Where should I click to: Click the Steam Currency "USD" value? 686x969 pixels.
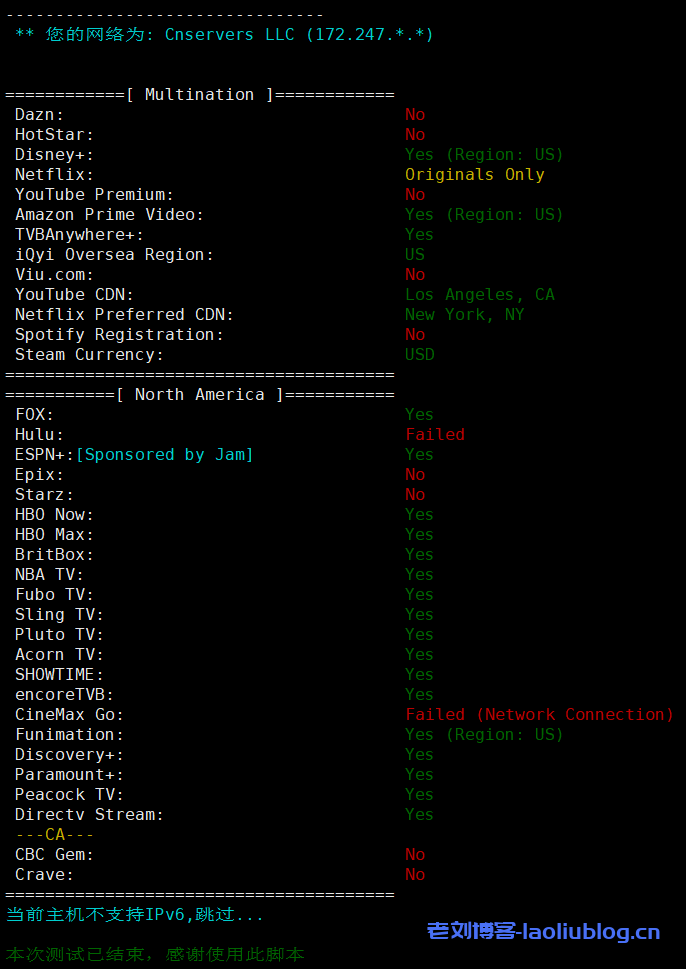coord(419,355)
